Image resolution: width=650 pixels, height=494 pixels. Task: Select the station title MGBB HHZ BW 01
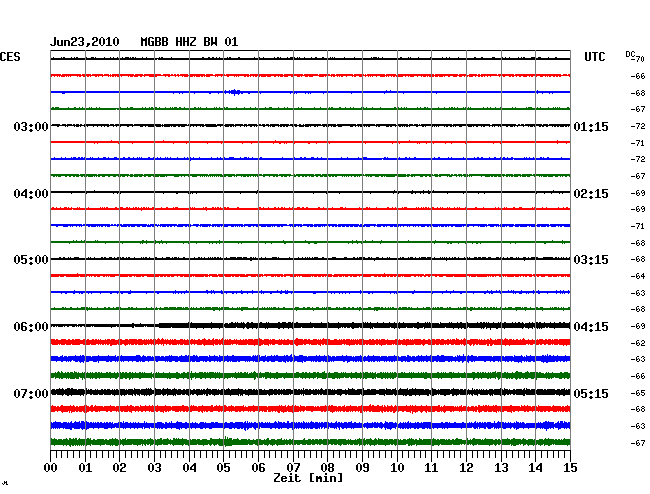click(x=189, y=42)
